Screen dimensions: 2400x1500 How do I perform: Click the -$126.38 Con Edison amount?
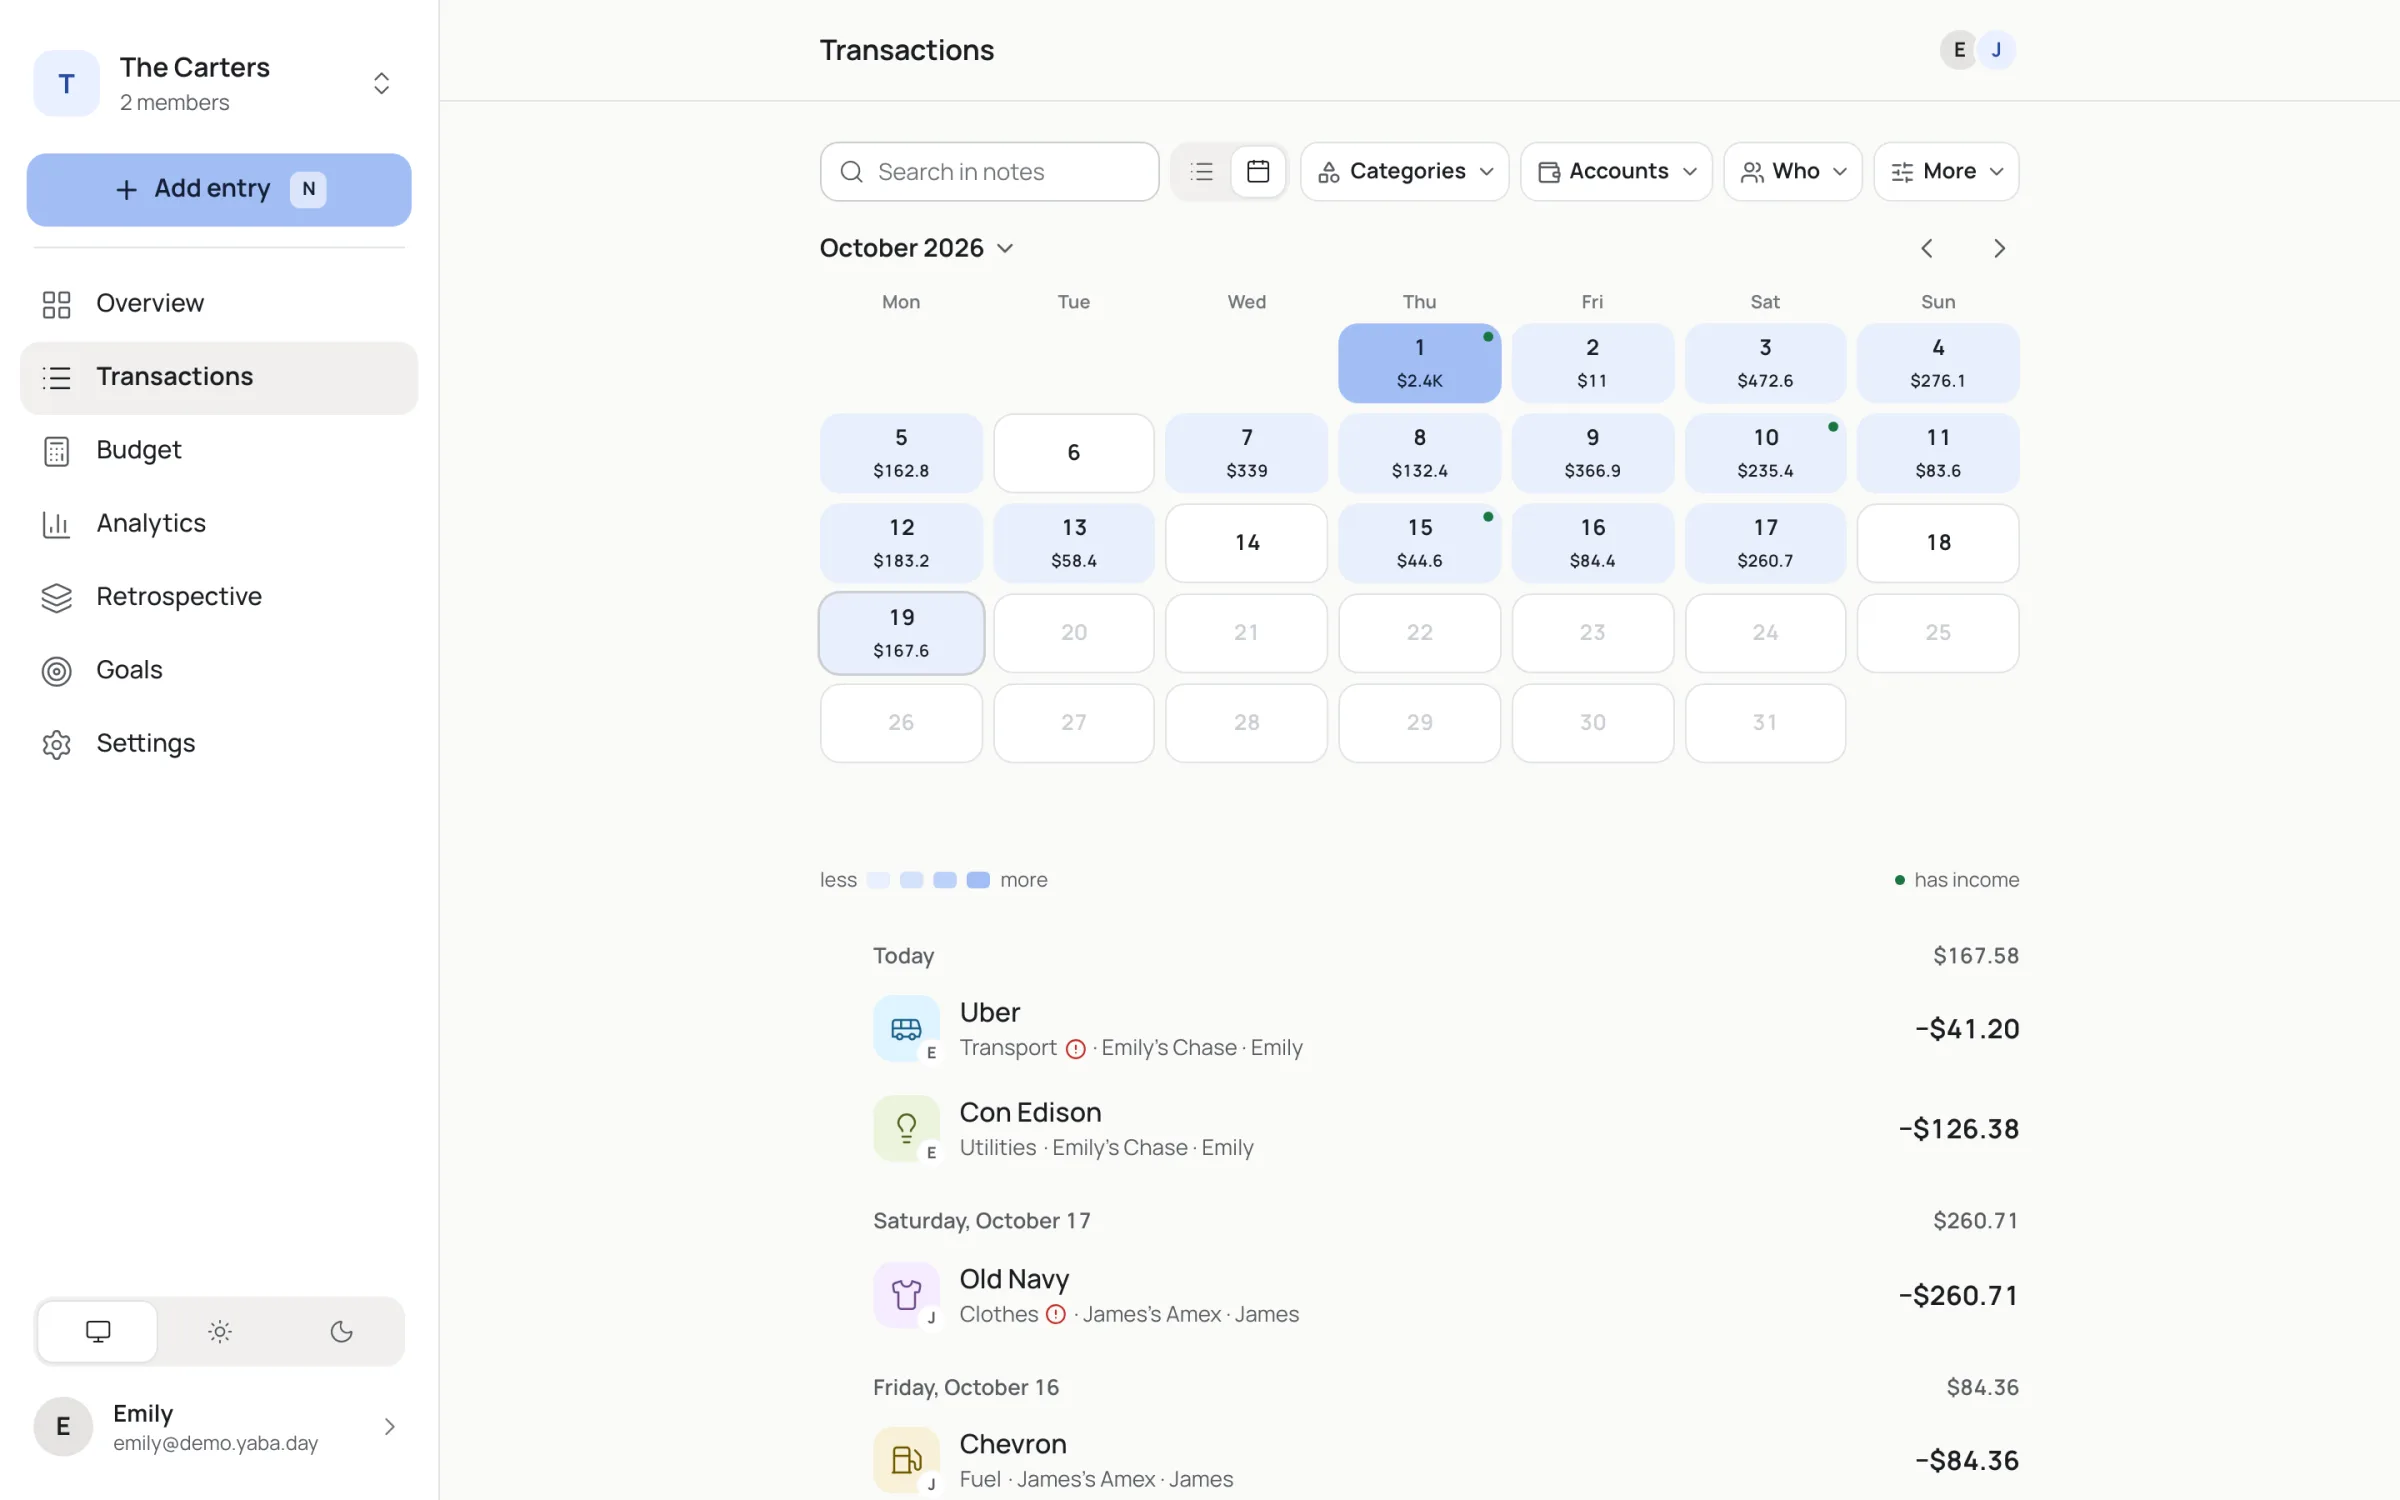pos(1958,1129)
